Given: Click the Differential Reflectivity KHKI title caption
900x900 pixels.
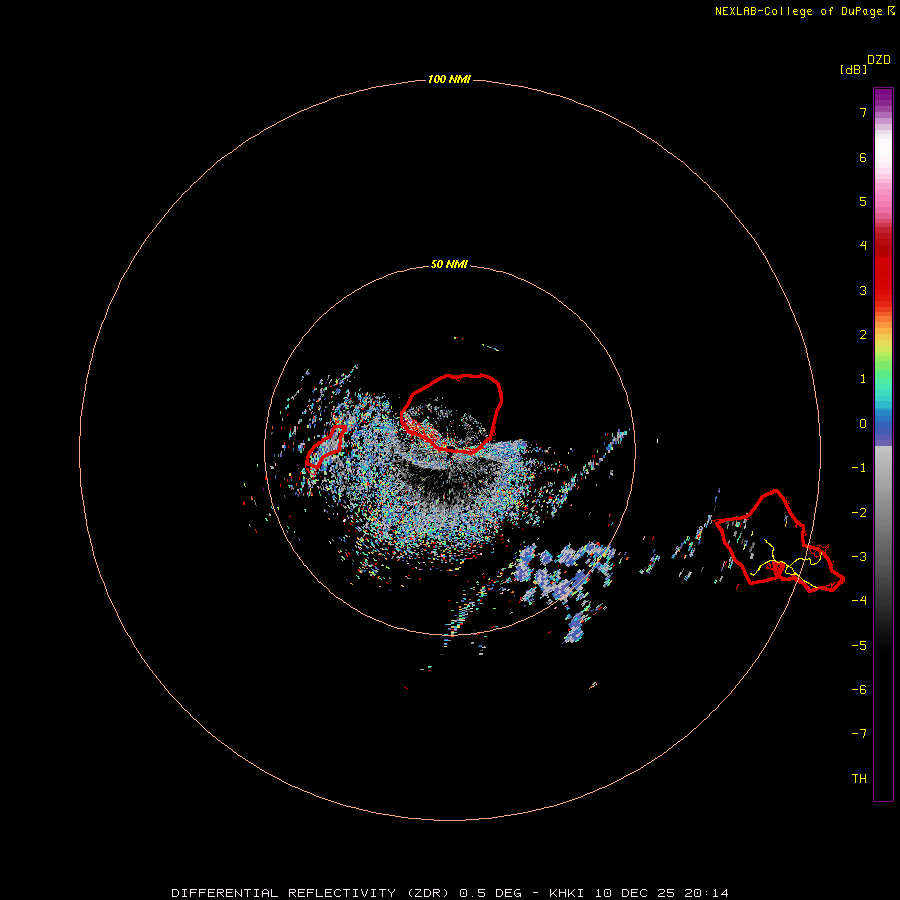Looking at the screenshot, I should click(x=450, y=893).
